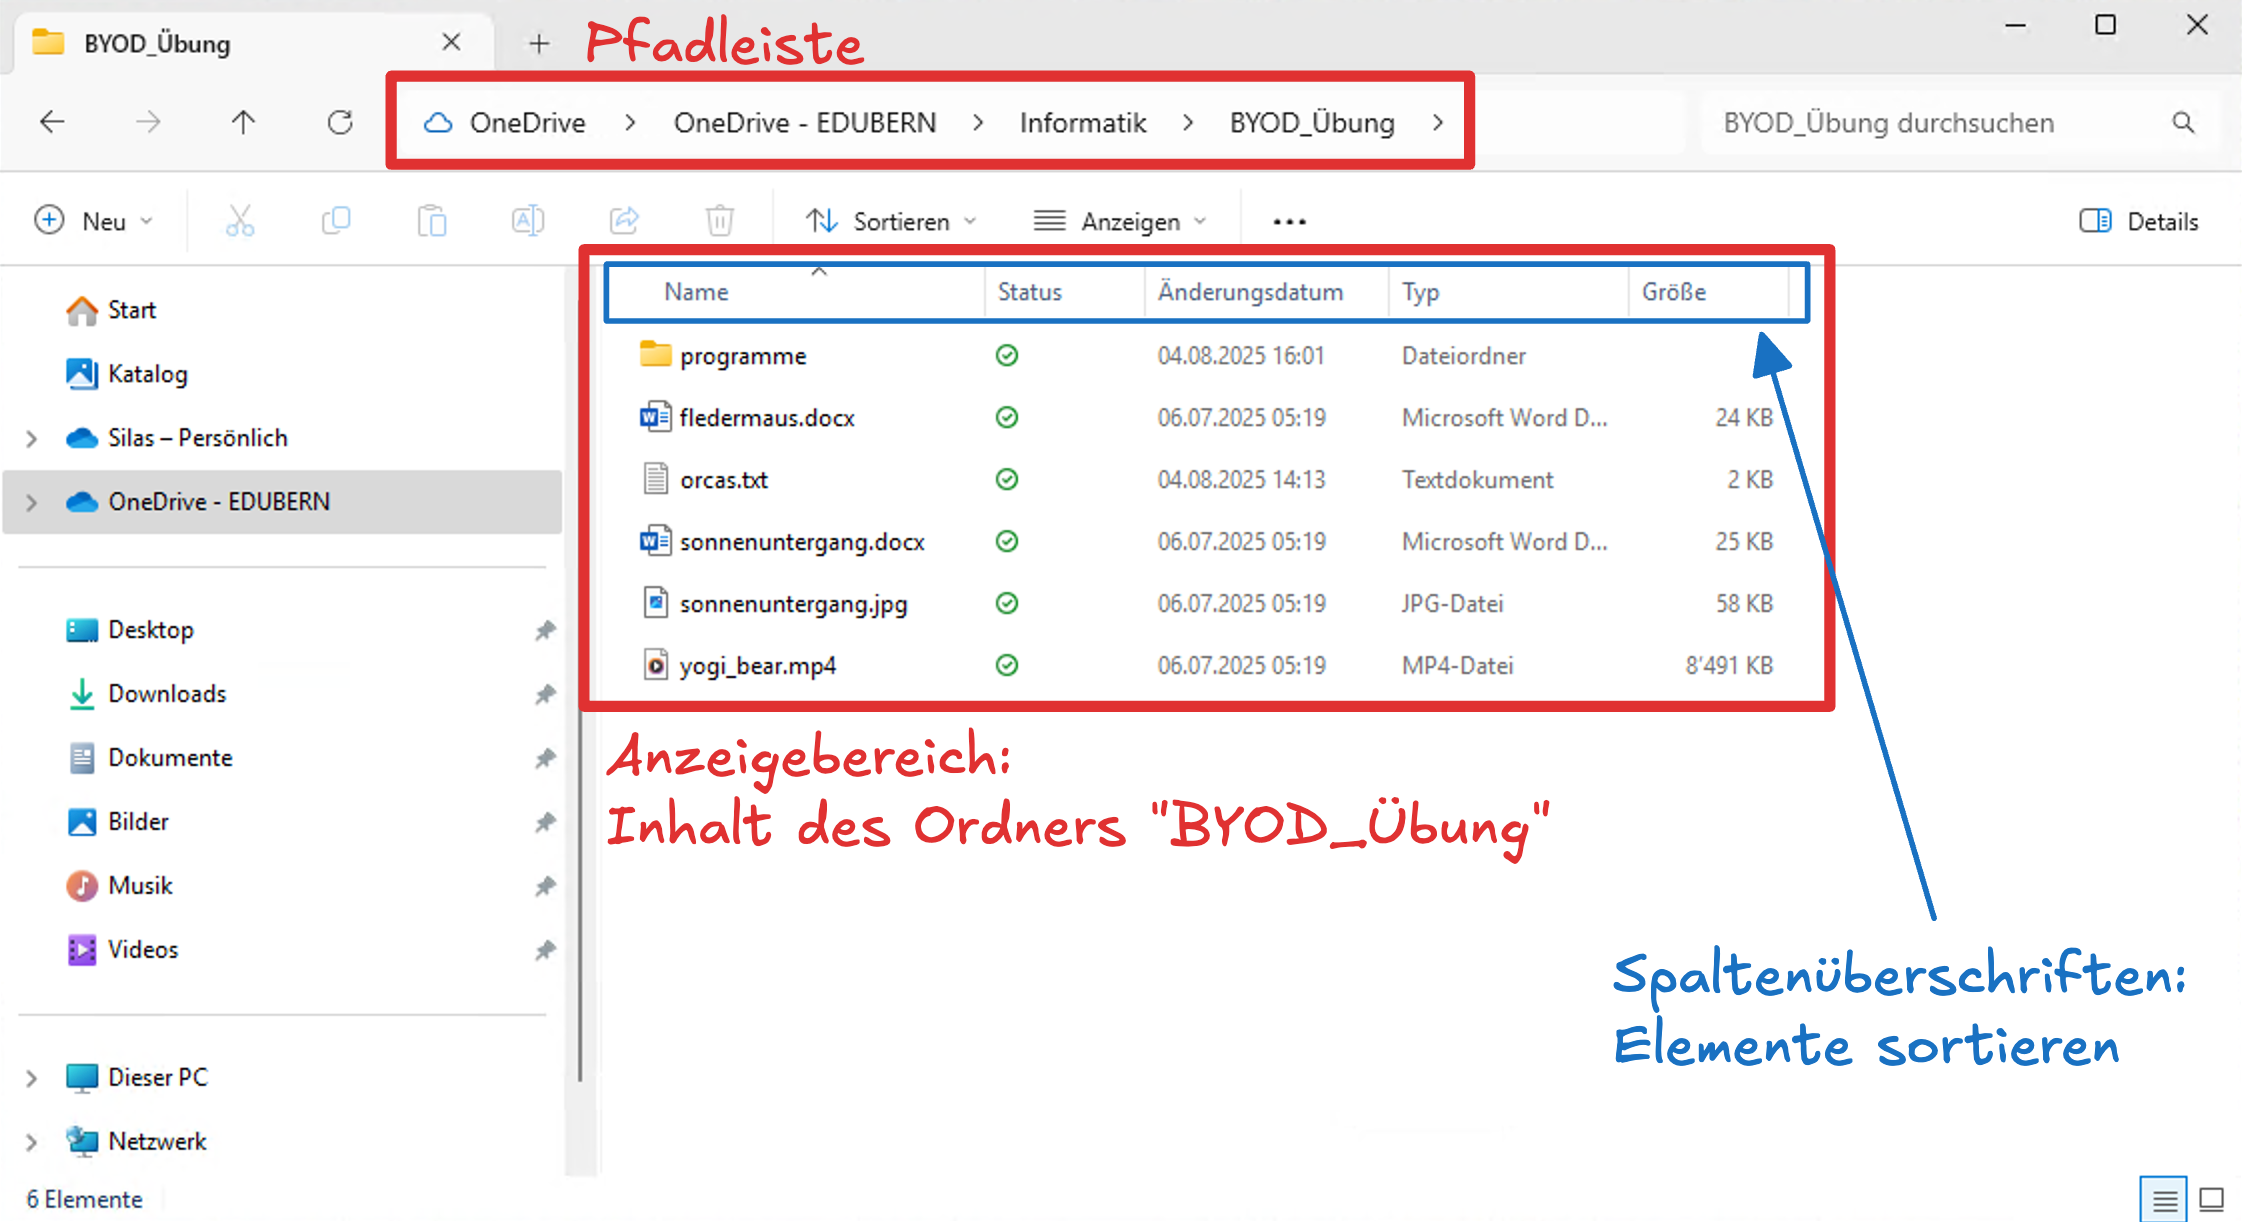Expand Dieser PC in the sidebar
2242x1222 pixels.
30,1078
